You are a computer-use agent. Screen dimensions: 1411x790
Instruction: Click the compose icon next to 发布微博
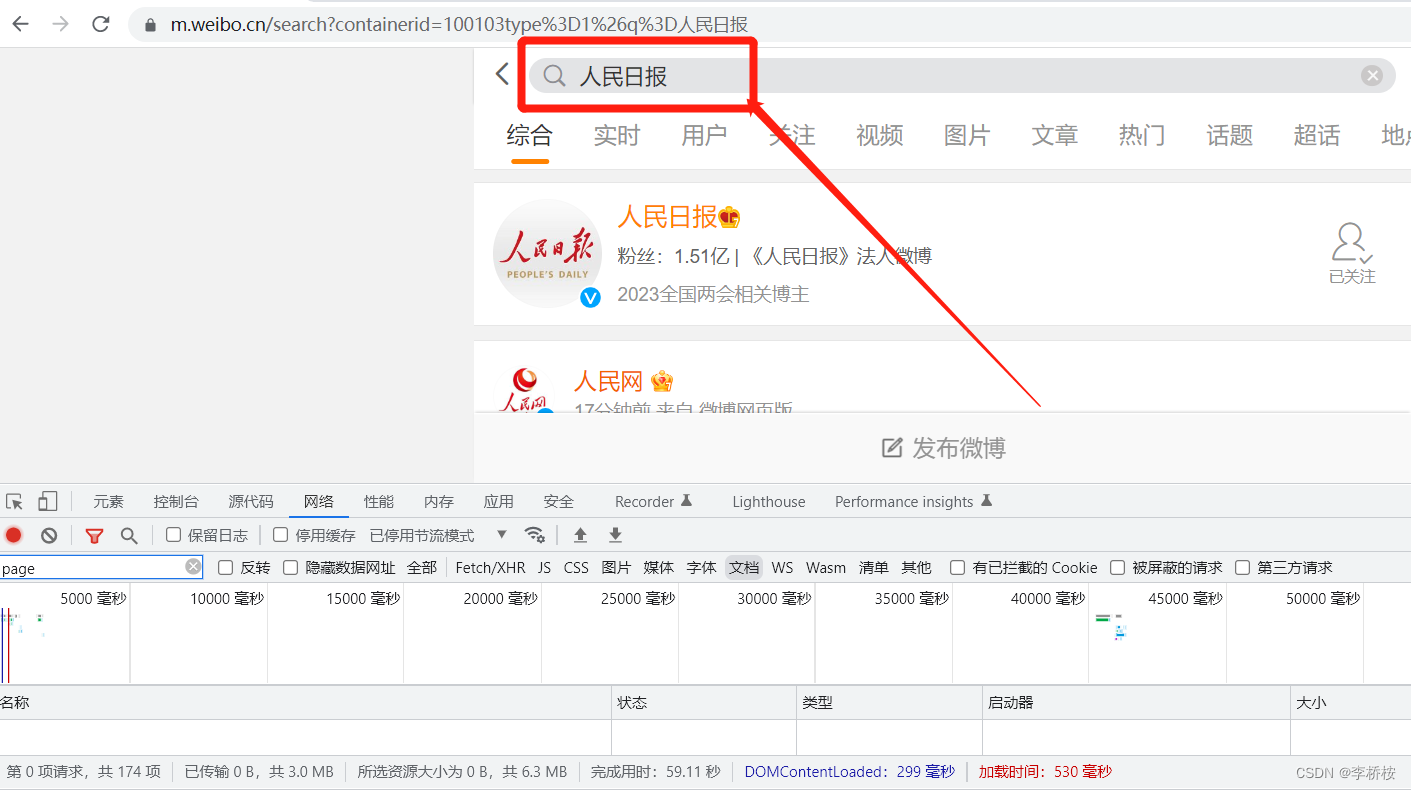(892, 448)
